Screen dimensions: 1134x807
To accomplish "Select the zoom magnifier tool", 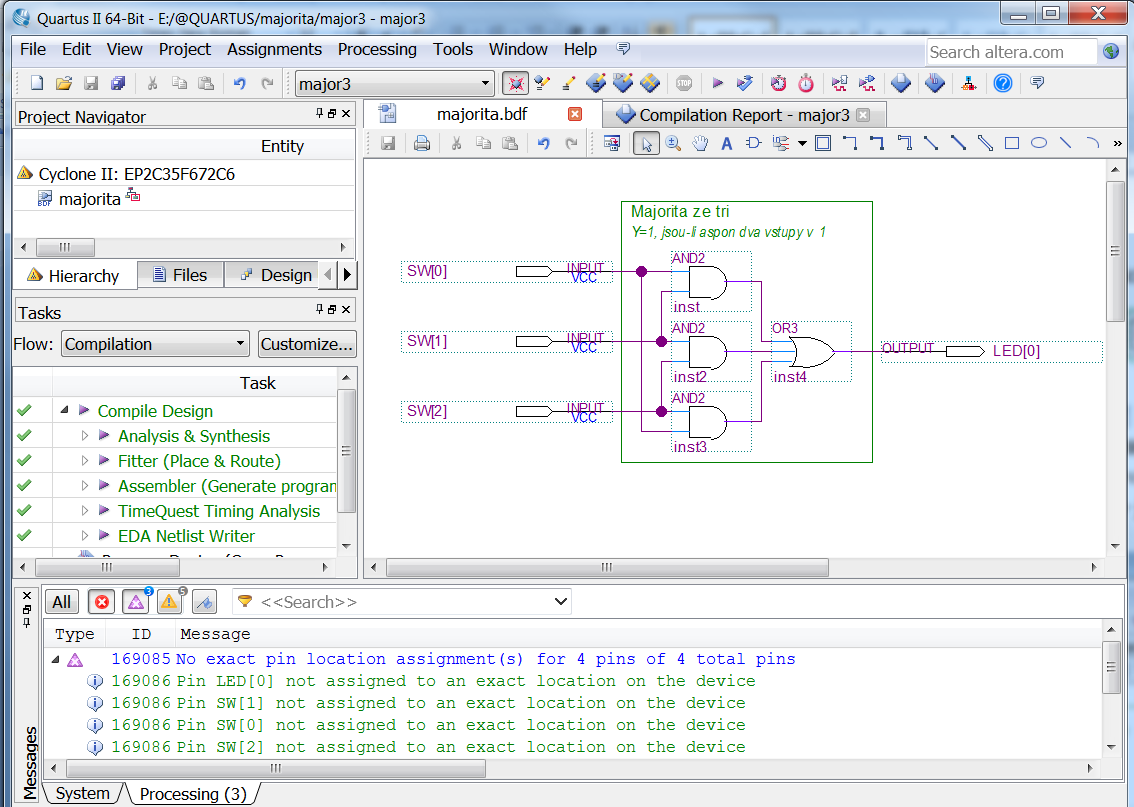I will [x=673, y=143].
